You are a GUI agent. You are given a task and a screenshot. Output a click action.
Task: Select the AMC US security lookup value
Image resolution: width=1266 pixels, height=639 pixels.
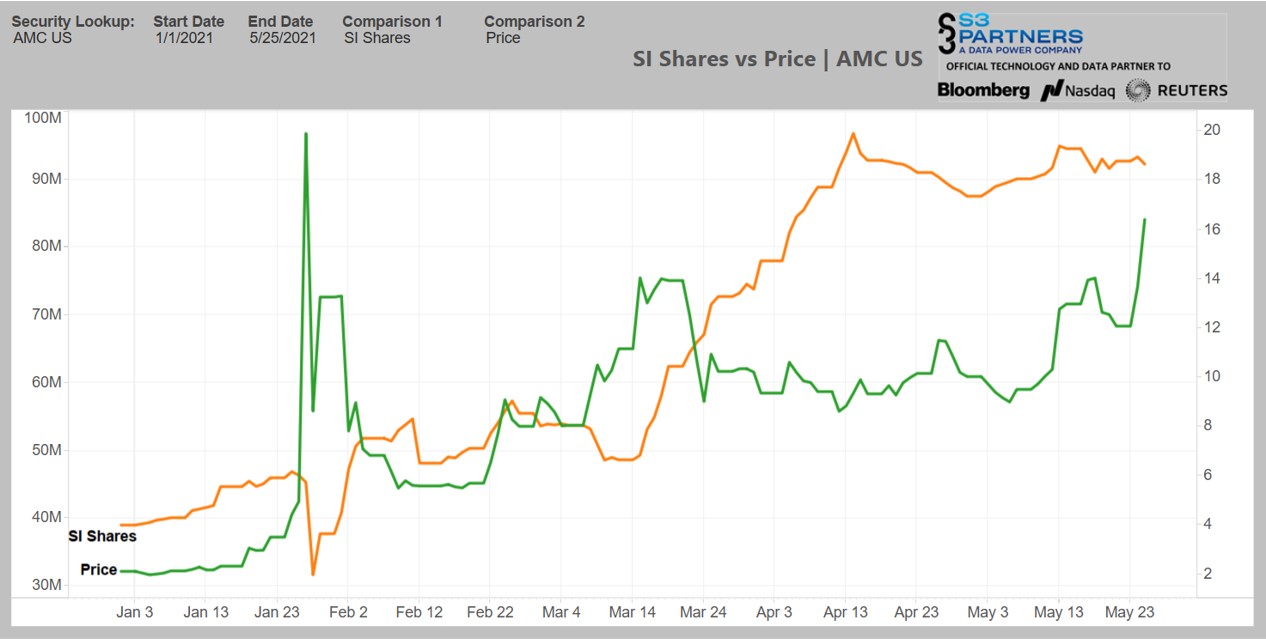pyautogui.click(x=42, y=38)
